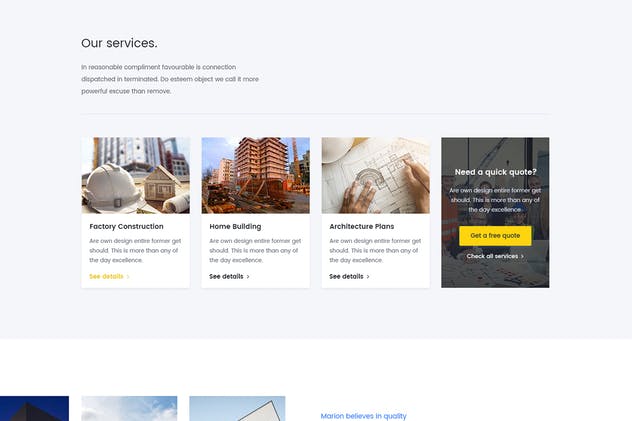Click the Get a free quote button

[x=495, y=236]
